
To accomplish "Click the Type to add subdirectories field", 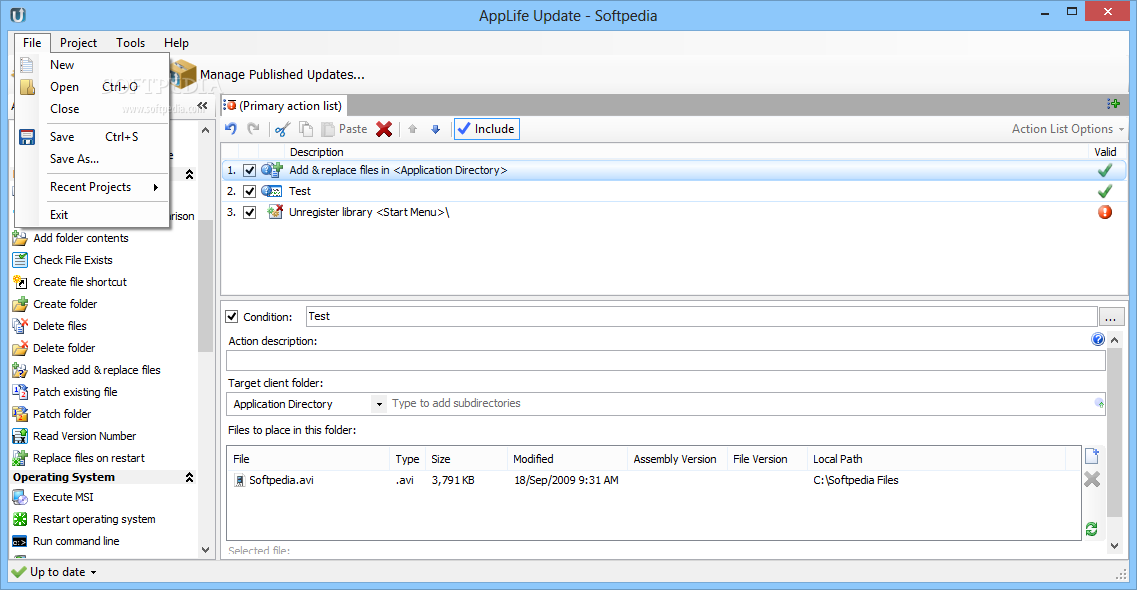I will coord(740,404).
